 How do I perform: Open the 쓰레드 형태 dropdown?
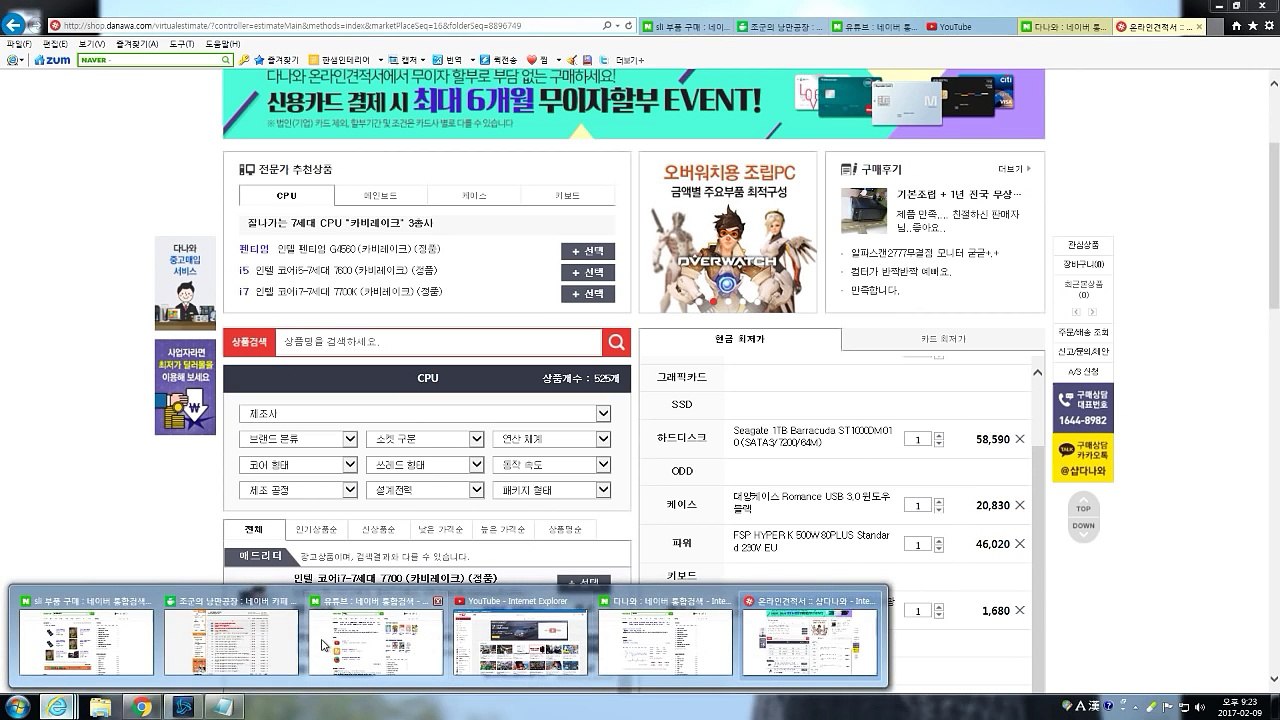(425, 465)
